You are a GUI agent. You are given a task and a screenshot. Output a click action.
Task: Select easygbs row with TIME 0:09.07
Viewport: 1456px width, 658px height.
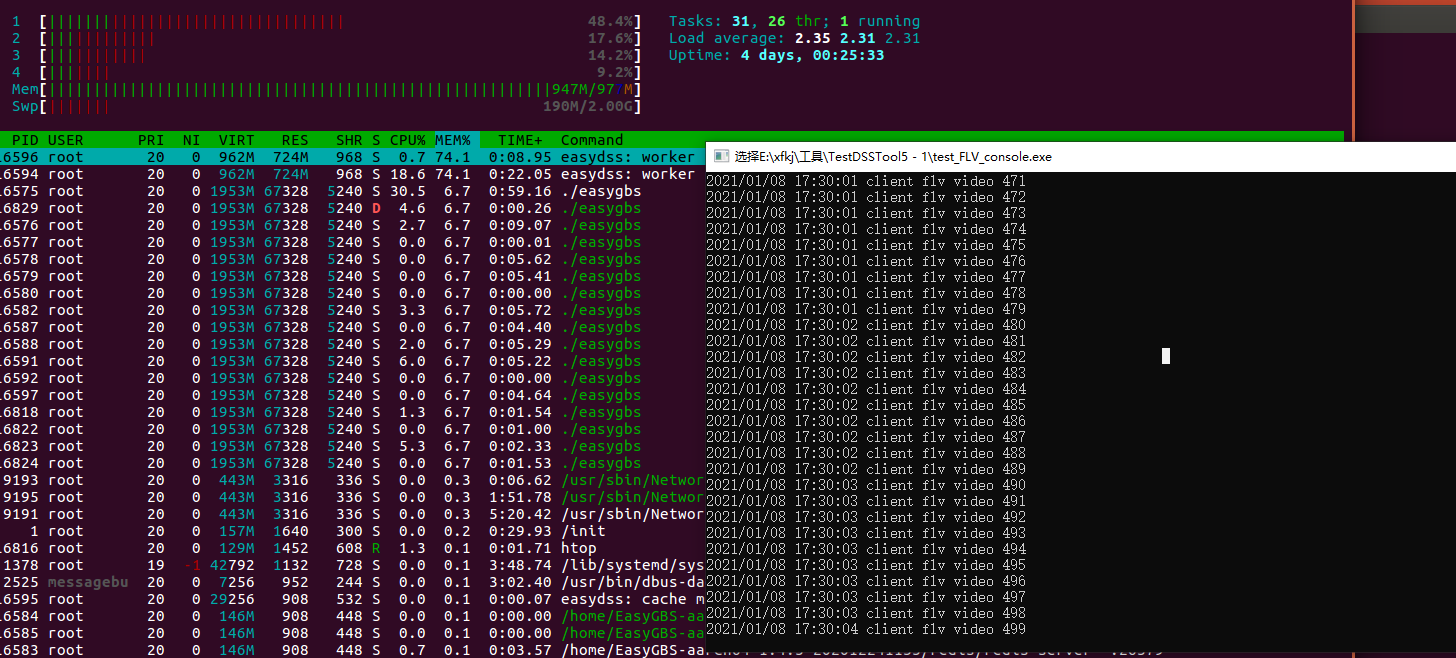pyautogui.click(x=352, y=225)
